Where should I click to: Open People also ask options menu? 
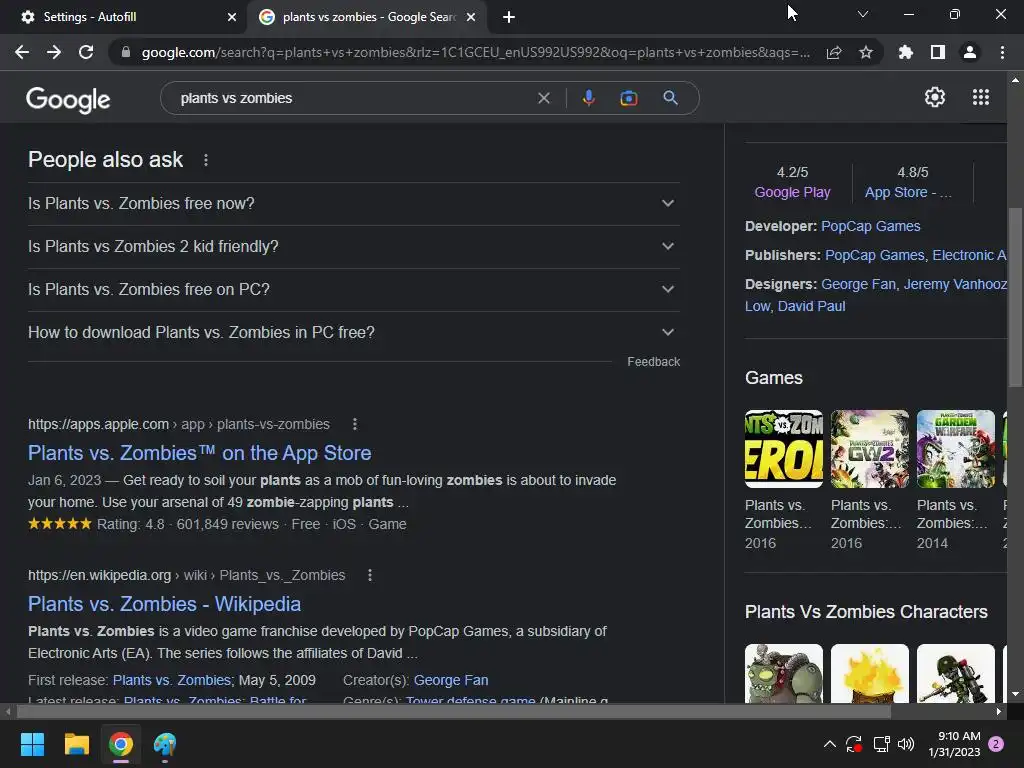pos(206,160)
